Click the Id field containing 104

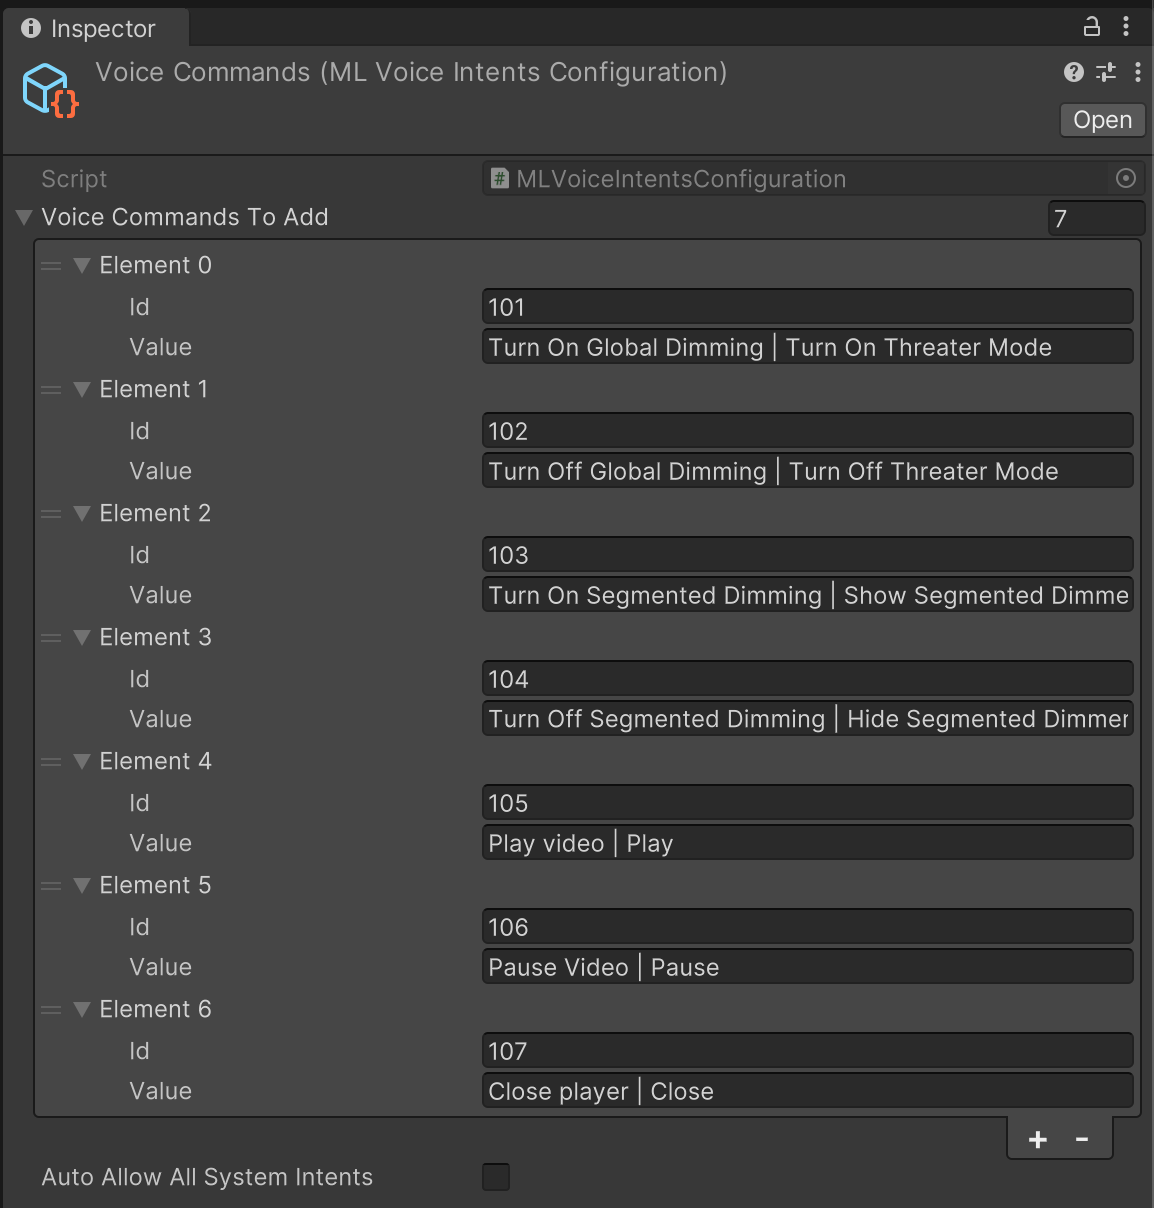807,679
